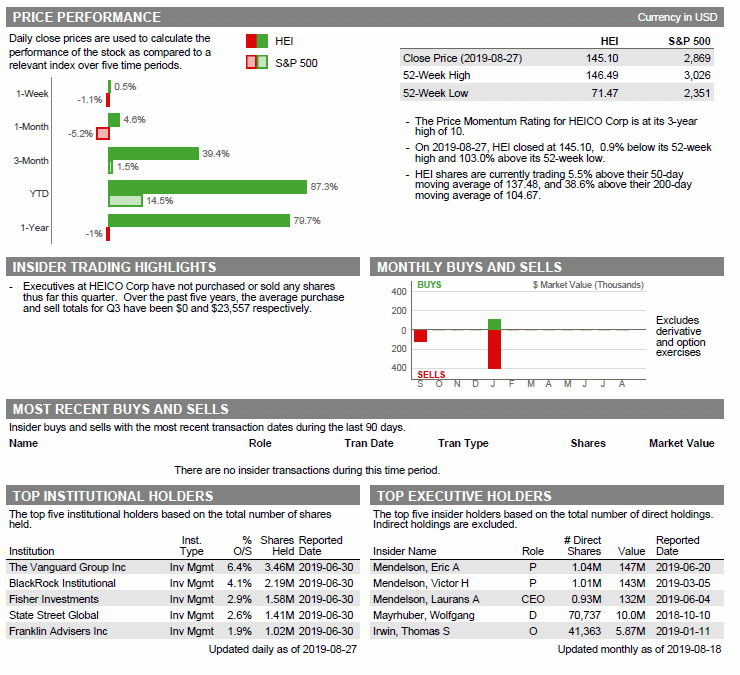Click the 3-Month row label

click(x=31, y=161)
